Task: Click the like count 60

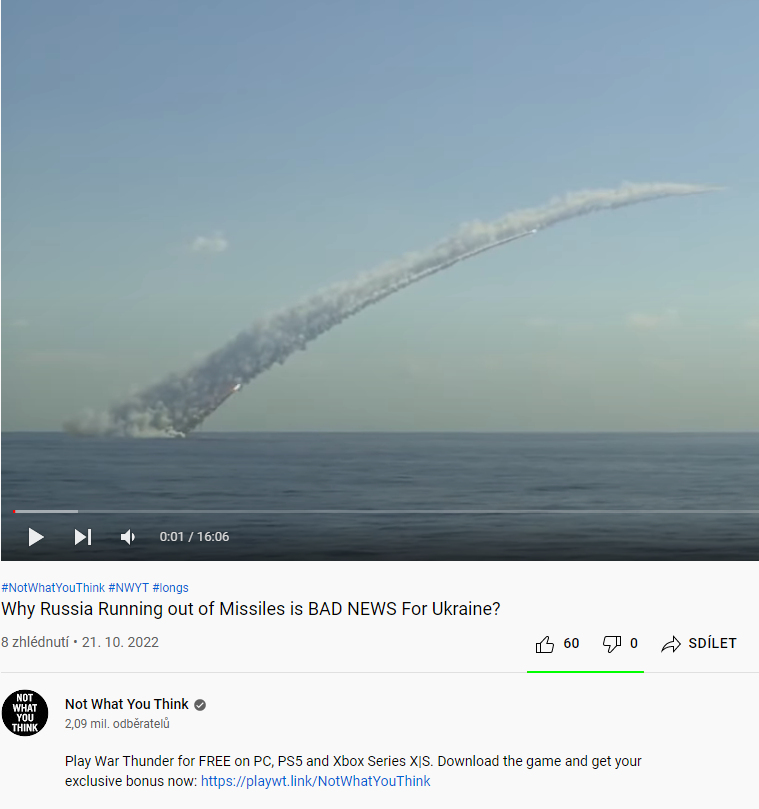Action: (571, 643)
